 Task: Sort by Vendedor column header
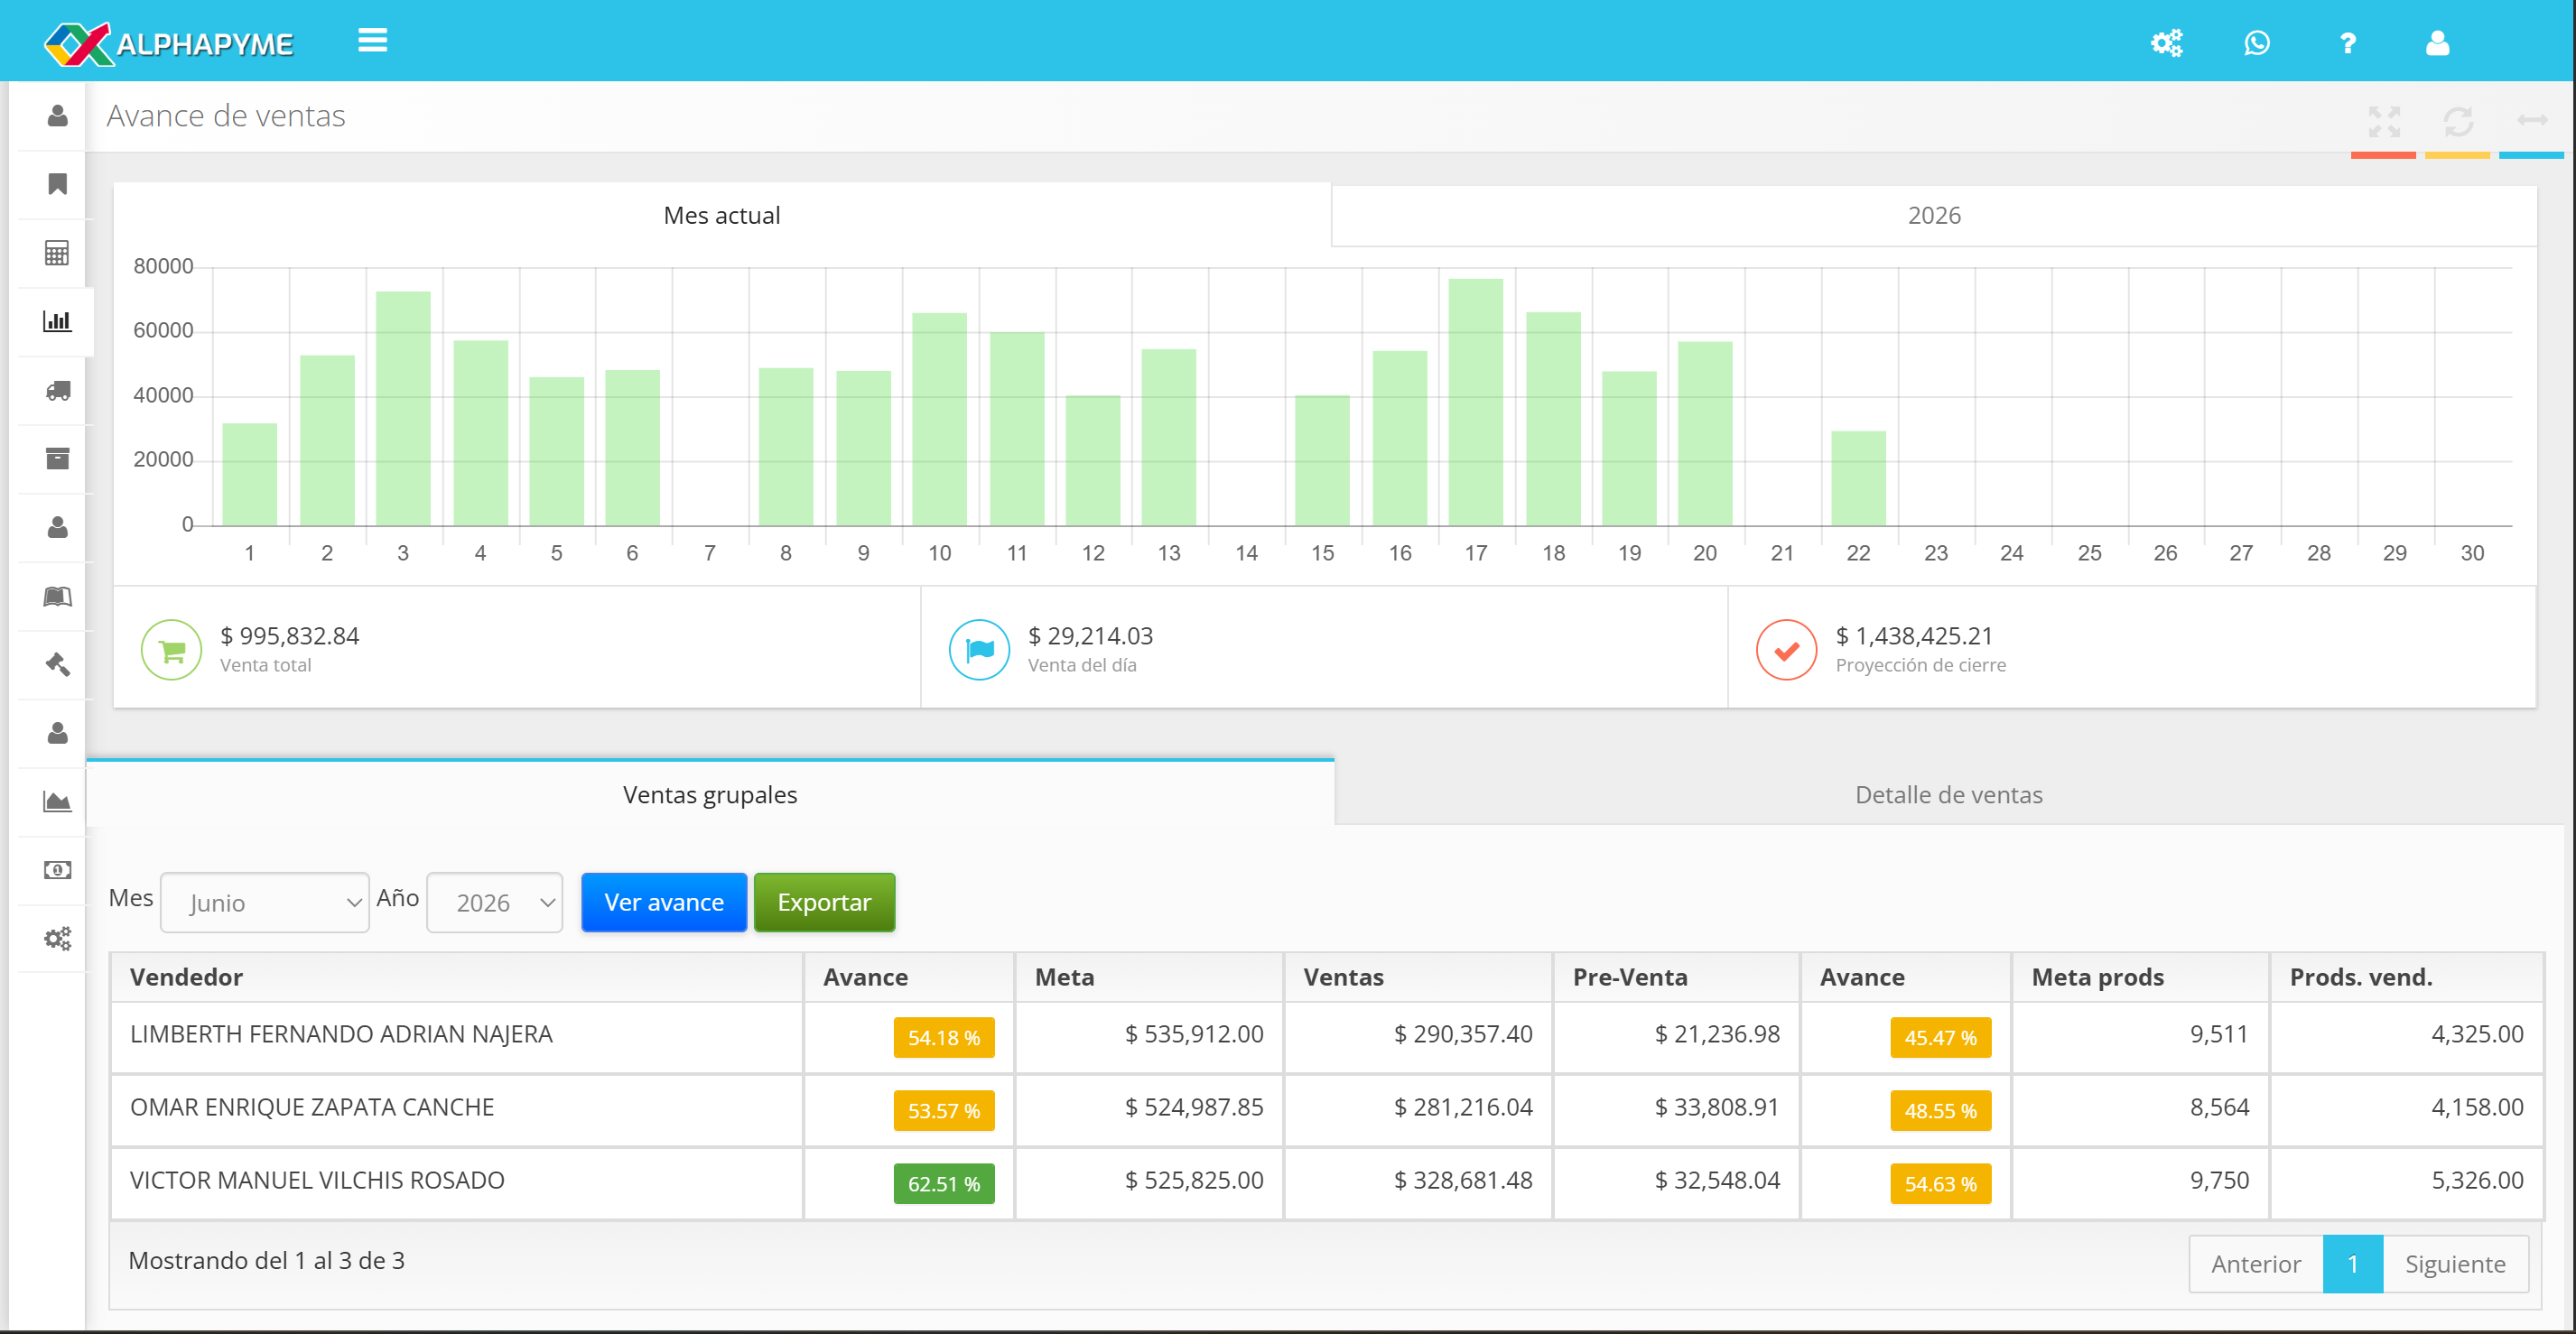(x=457, y=977)
